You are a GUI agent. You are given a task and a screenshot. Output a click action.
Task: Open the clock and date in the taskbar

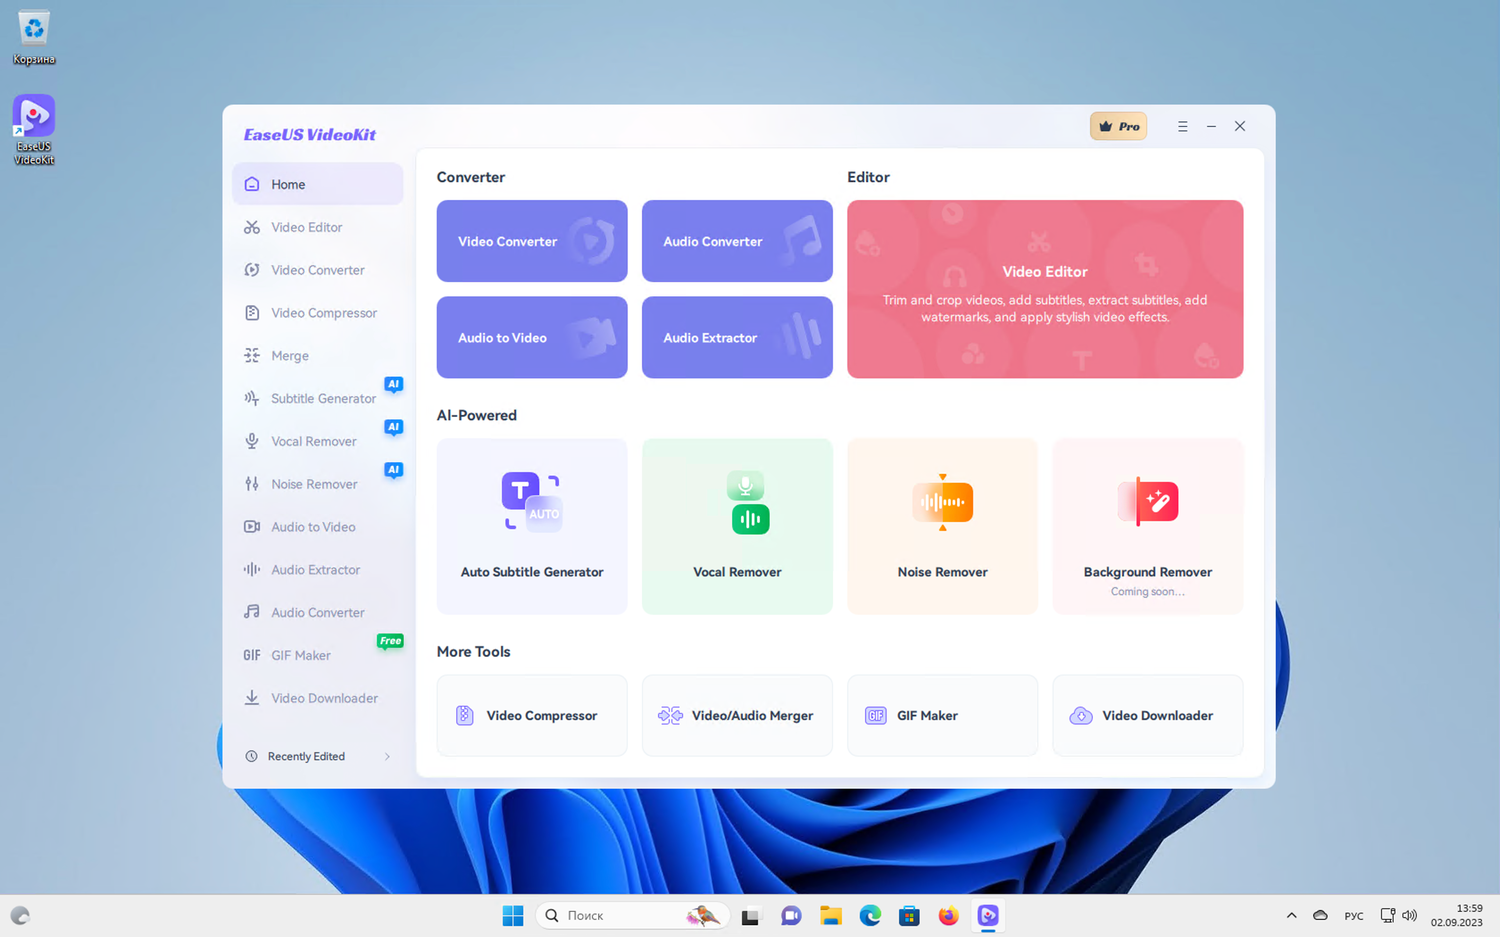[x=1457, y=915]
